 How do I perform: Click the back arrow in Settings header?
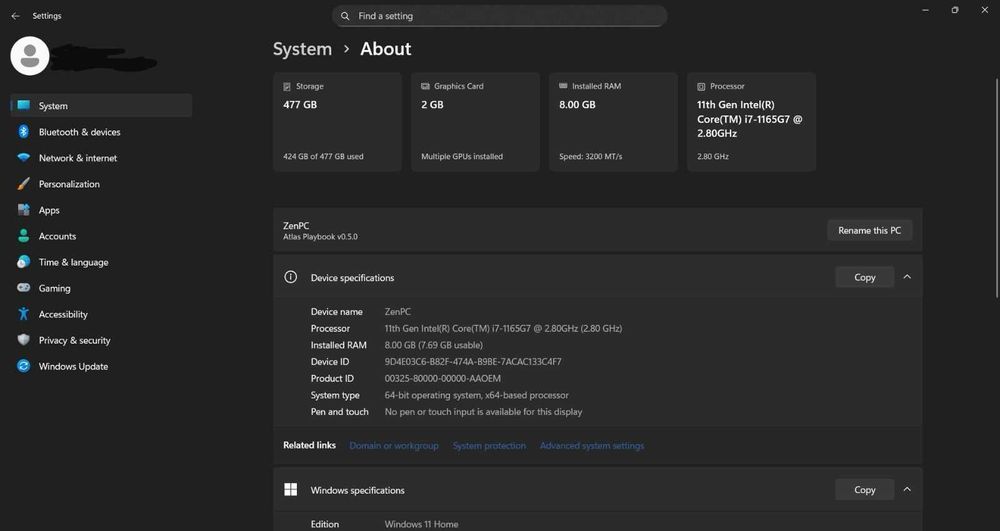15,16
